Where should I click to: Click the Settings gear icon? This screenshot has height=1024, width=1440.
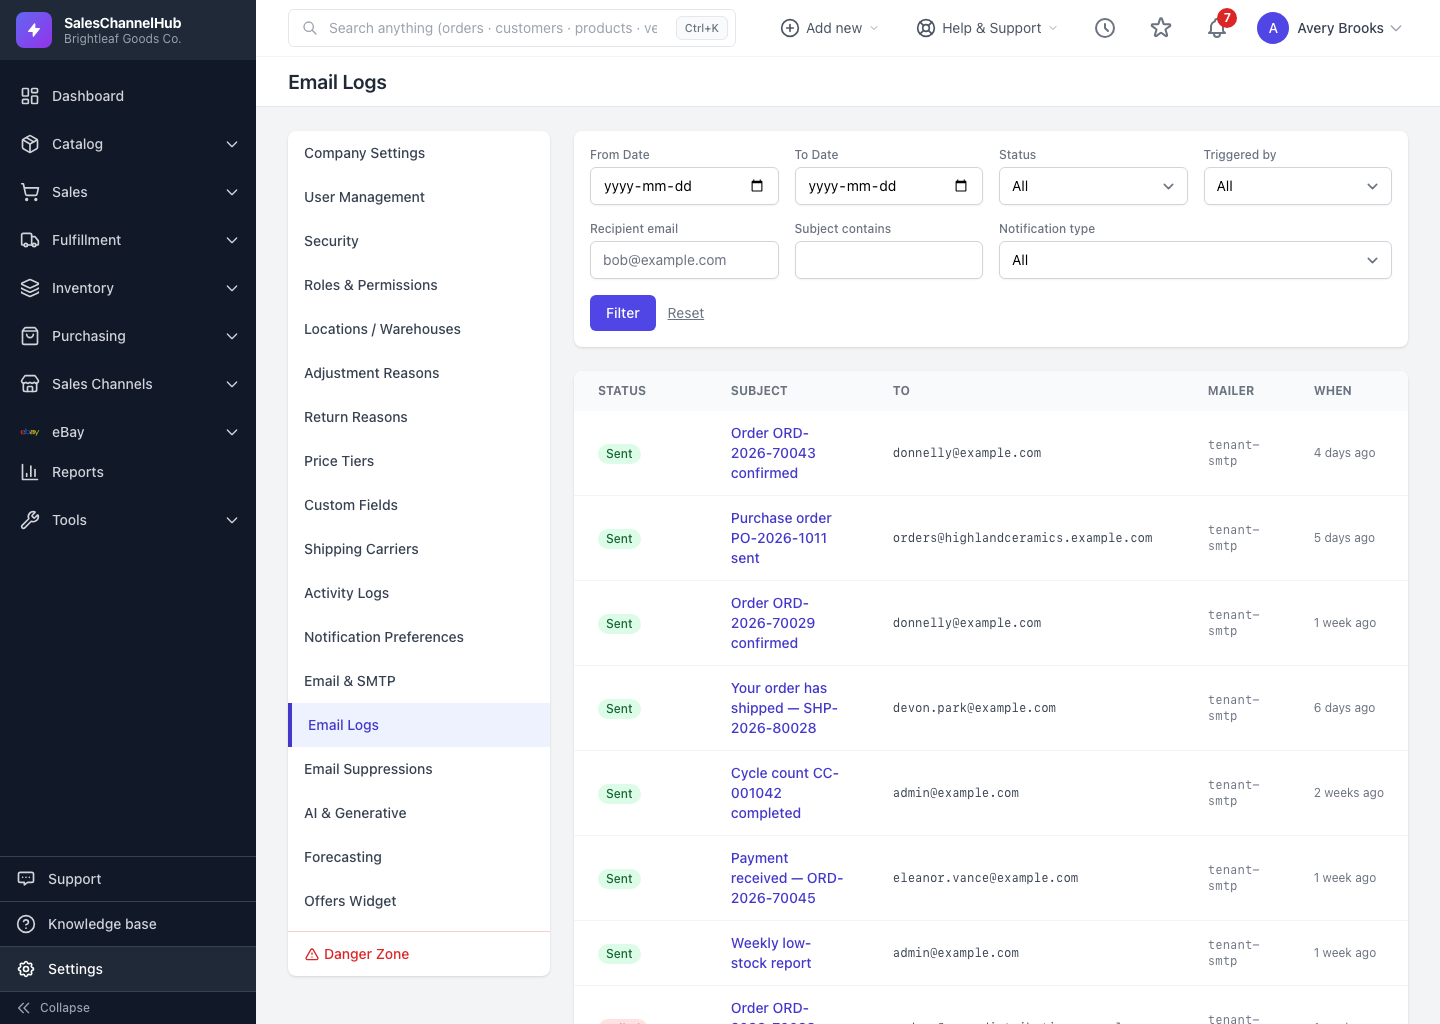(x=26, y=969)
